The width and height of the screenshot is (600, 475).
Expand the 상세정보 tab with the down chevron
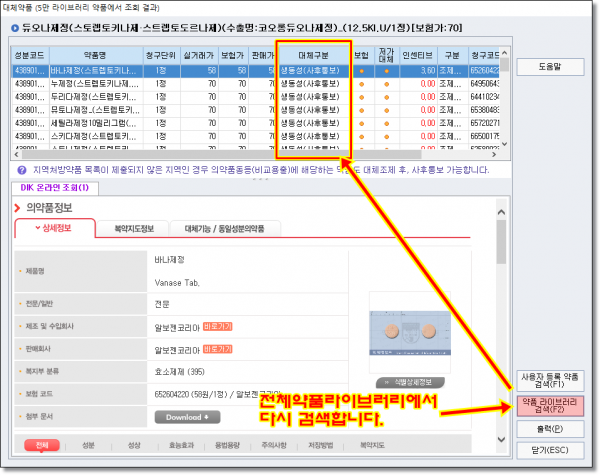56,228
